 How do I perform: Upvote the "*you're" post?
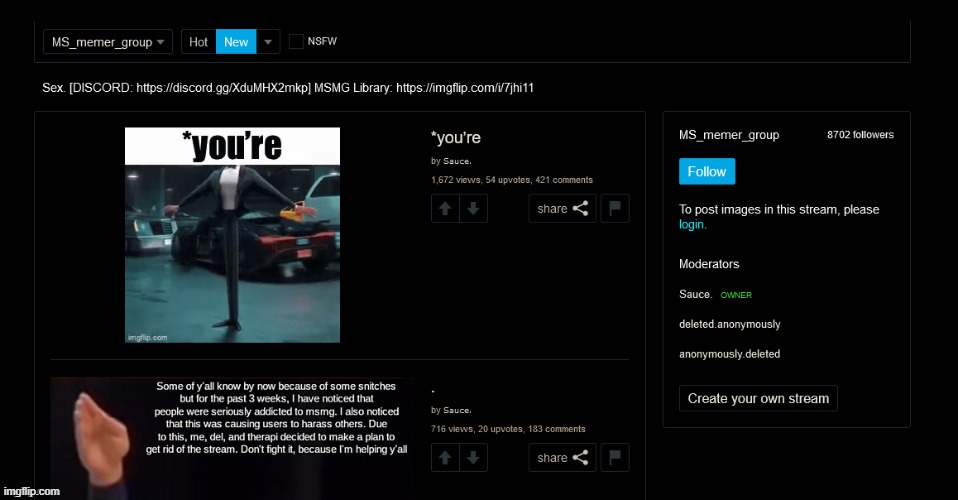(445, 209)
